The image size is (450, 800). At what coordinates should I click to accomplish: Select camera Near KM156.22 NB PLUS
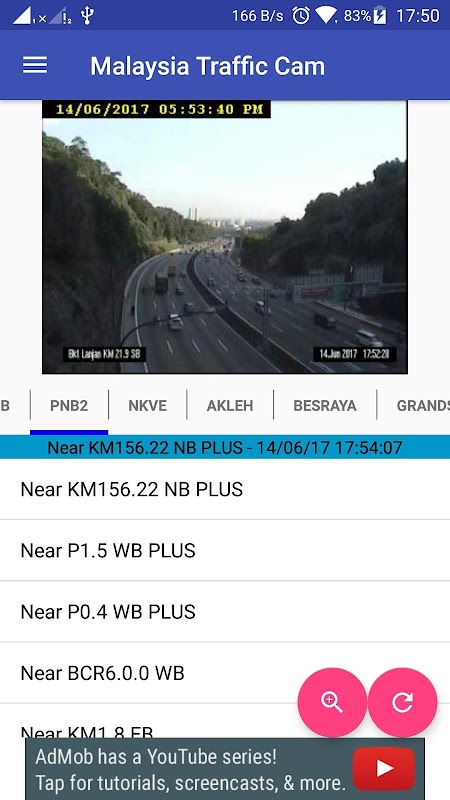click(x=225, y=489)
